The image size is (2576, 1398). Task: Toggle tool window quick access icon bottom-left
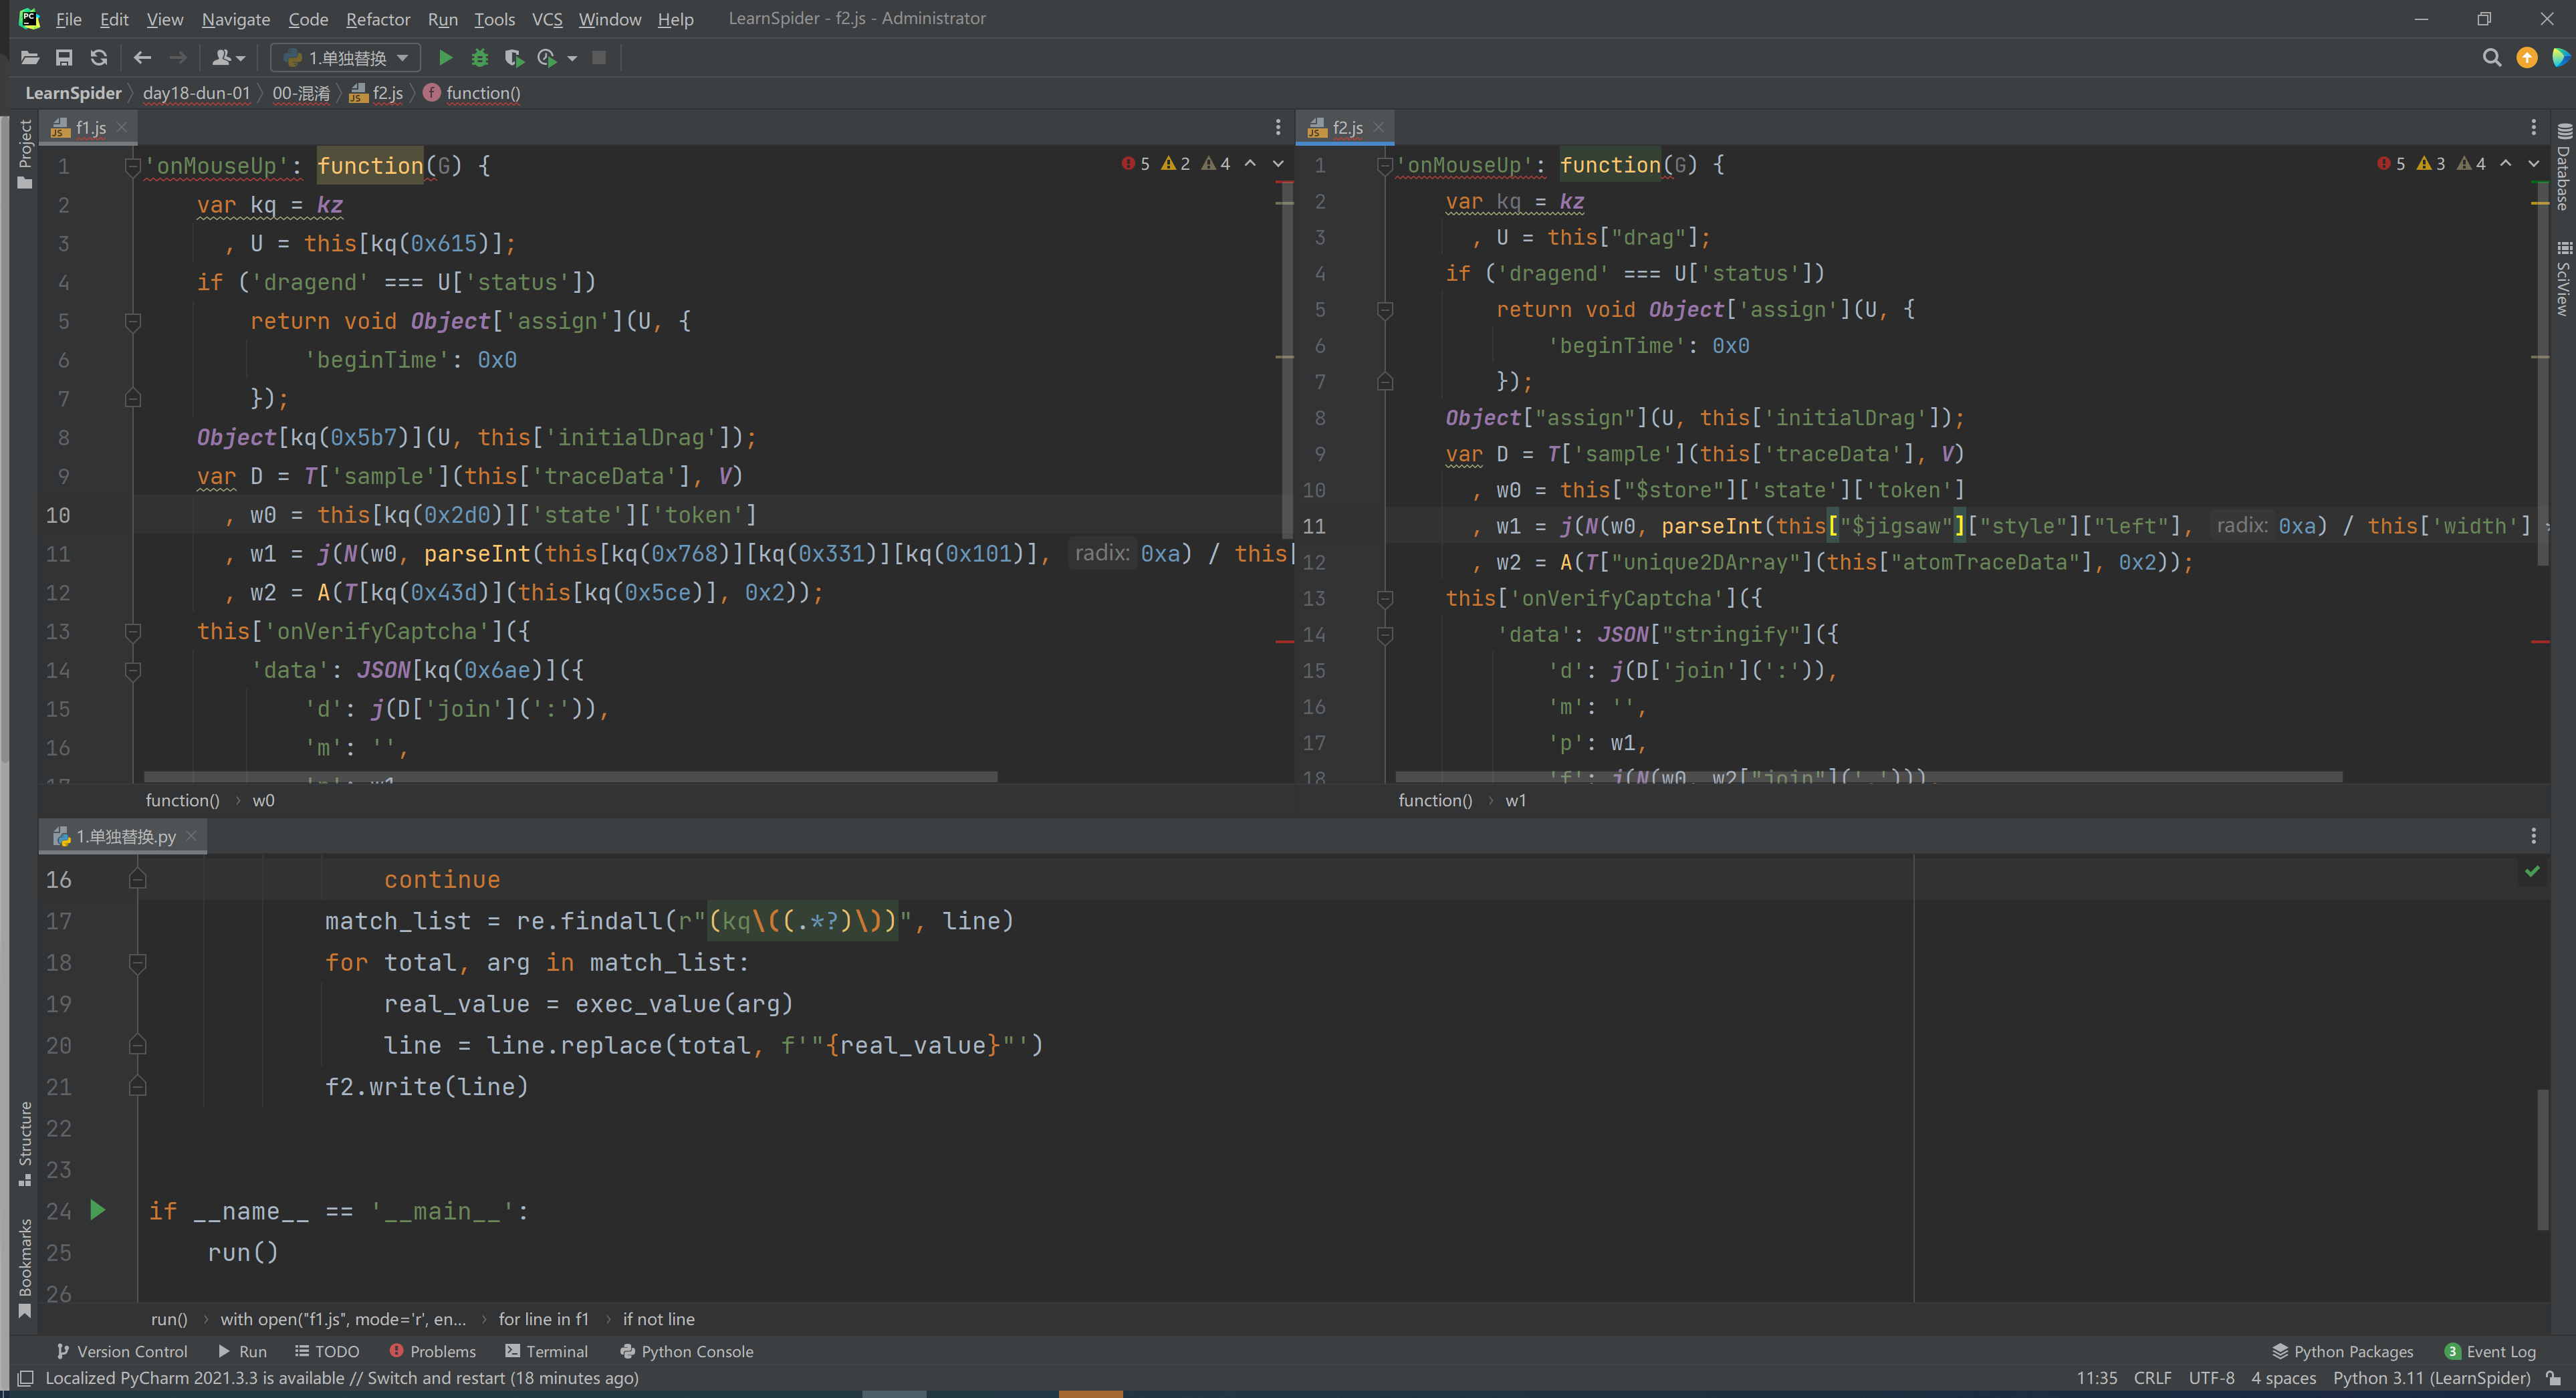[x=26, y=1378]
